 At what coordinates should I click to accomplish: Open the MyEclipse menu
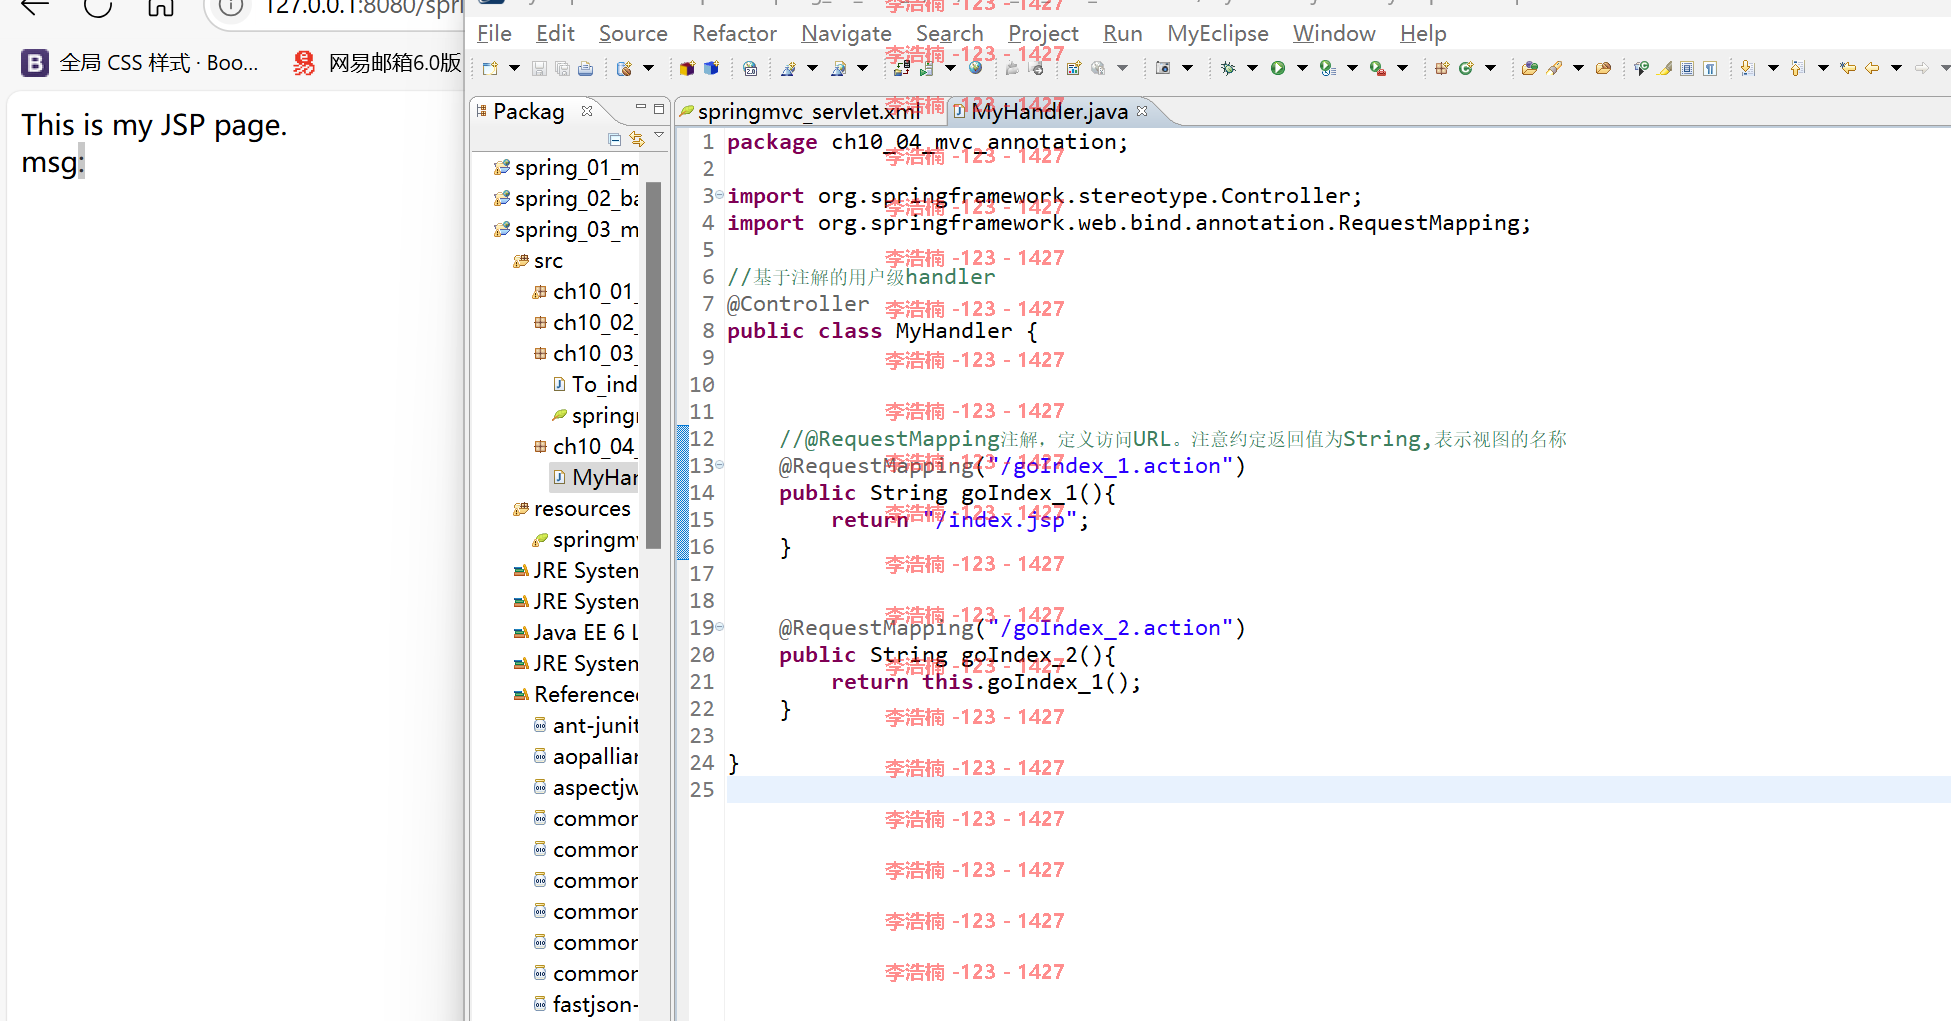pos(1217,33)
